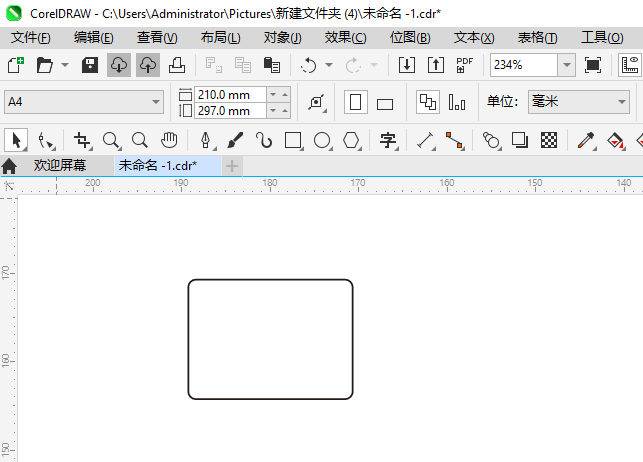Switch to the 欢迎屏幕 tab
This screenshot has height=462, width=643.
click(60, 166)
